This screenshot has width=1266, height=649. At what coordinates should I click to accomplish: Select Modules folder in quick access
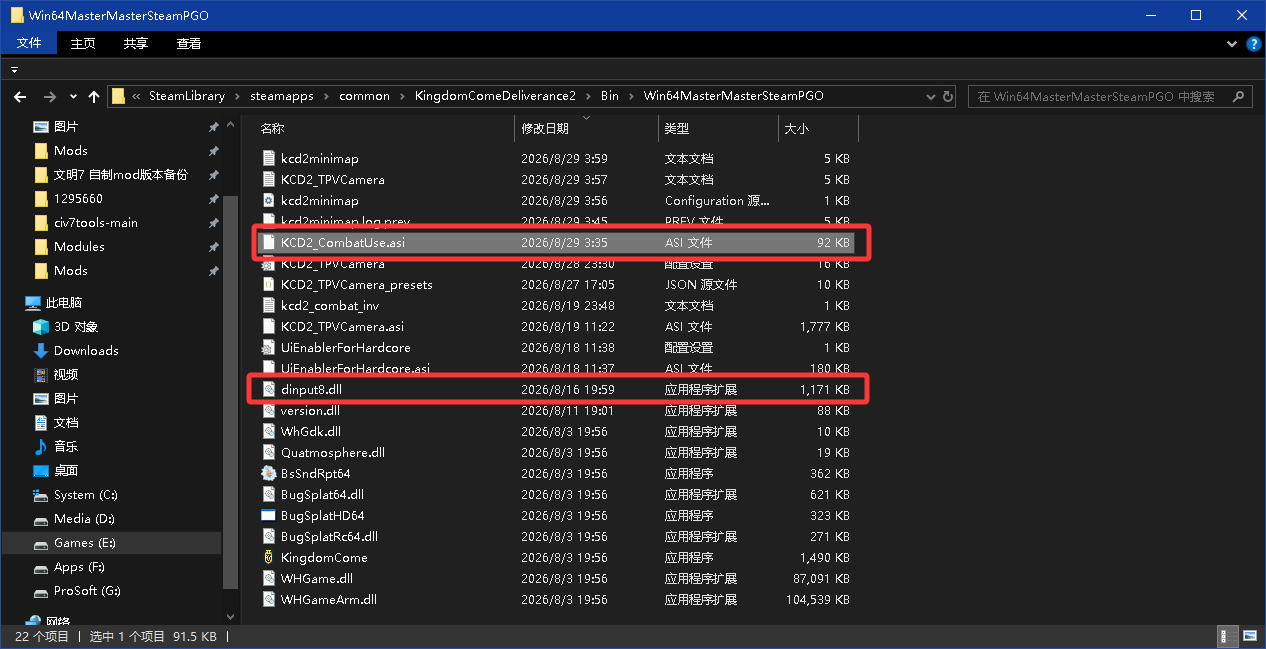coord(79,246)
